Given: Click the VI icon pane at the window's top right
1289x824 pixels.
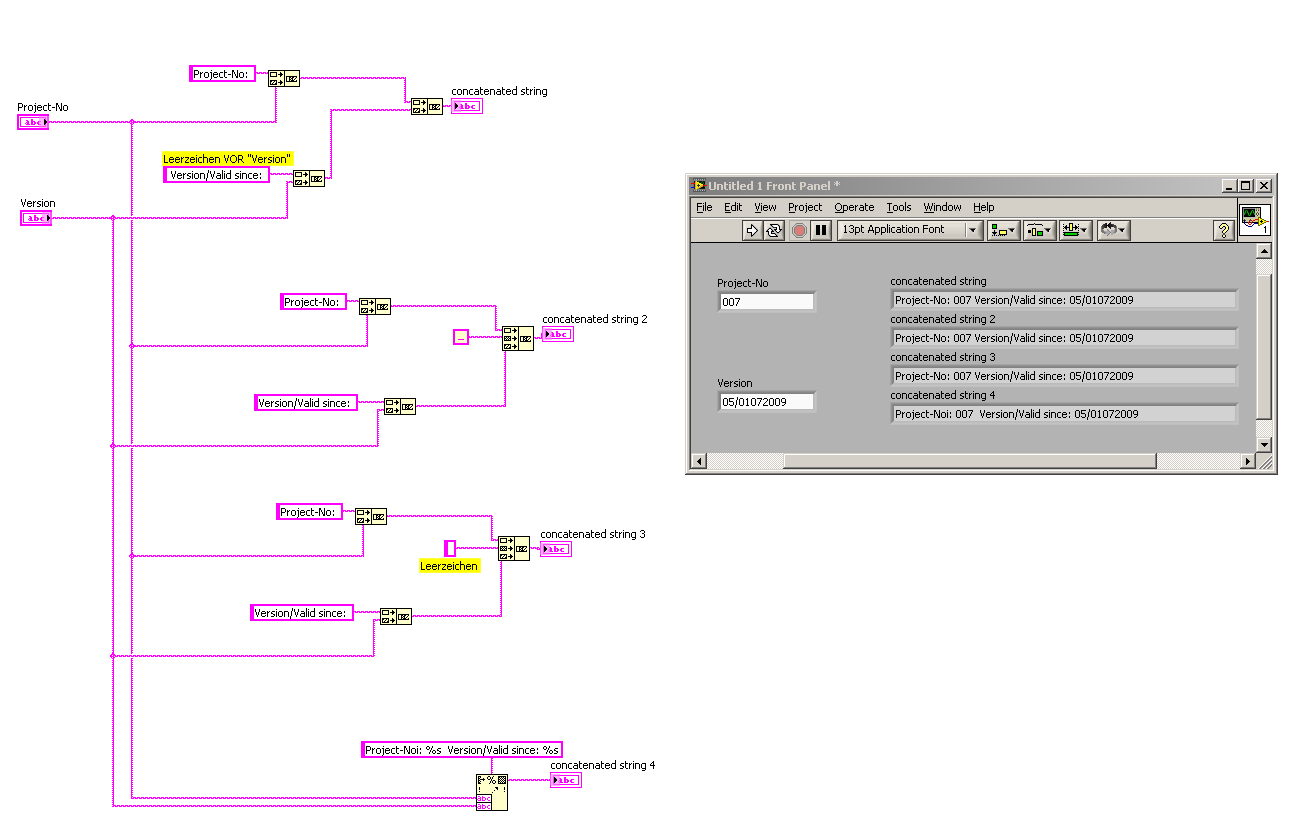Looking at the screenshot, I should click(1255, 220).
